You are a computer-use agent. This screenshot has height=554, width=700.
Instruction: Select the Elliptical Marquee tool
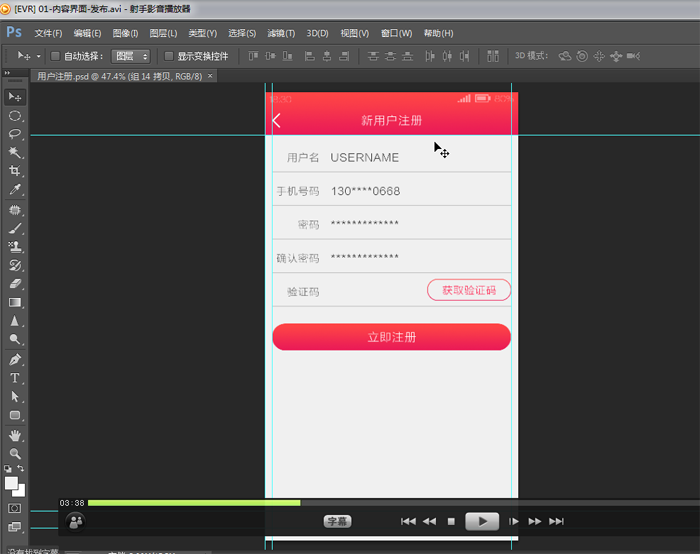[x=15, y=116]
